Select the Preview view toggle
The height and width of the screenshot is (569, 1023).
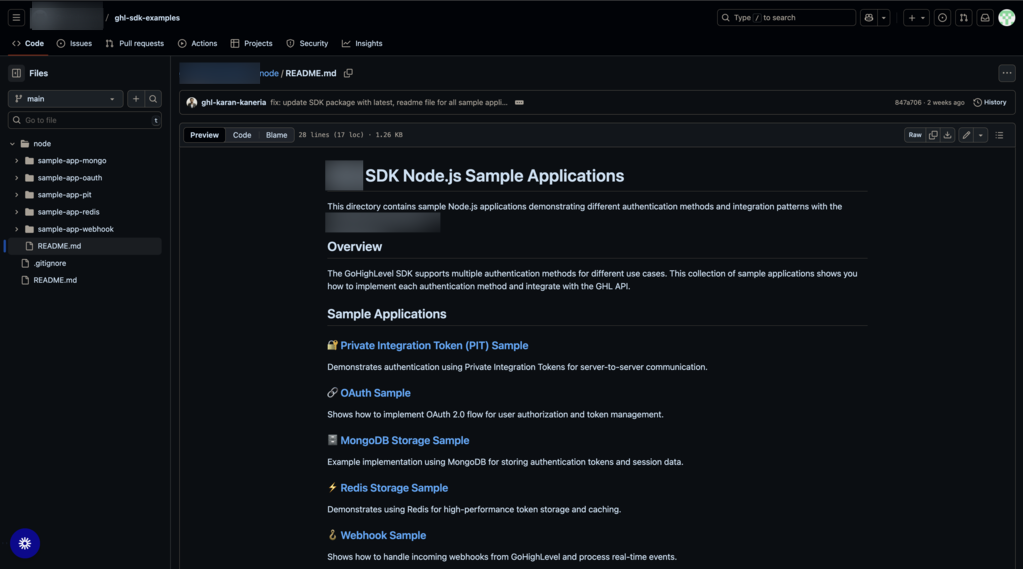[x=204, y=135]
